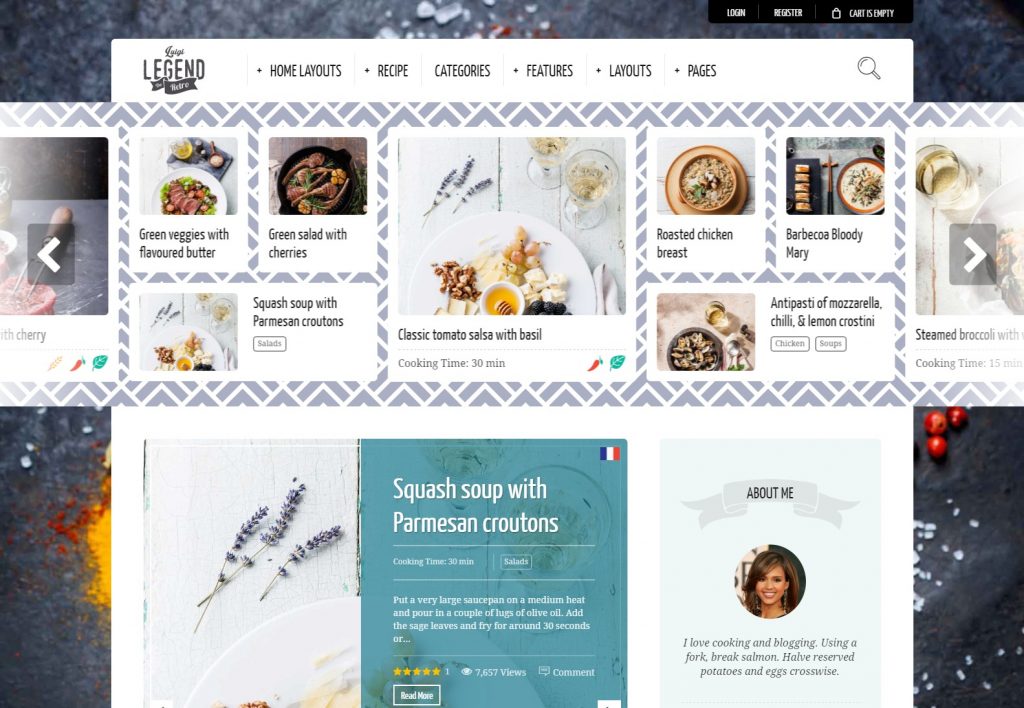The height and width of the screenshot is (708, 1024).
Task: Click the About Me profile photo
Action: point(770,582)
